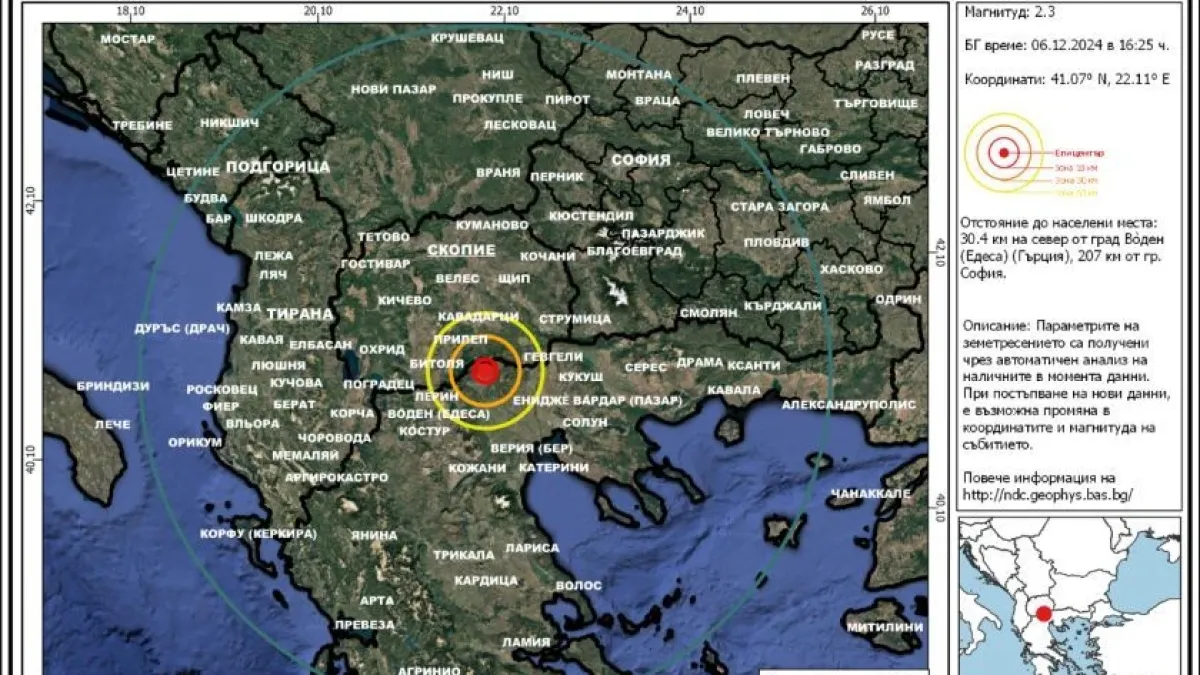Click the МОНТАНА city label
This screenshot has width=1200, height=675.
639,74
